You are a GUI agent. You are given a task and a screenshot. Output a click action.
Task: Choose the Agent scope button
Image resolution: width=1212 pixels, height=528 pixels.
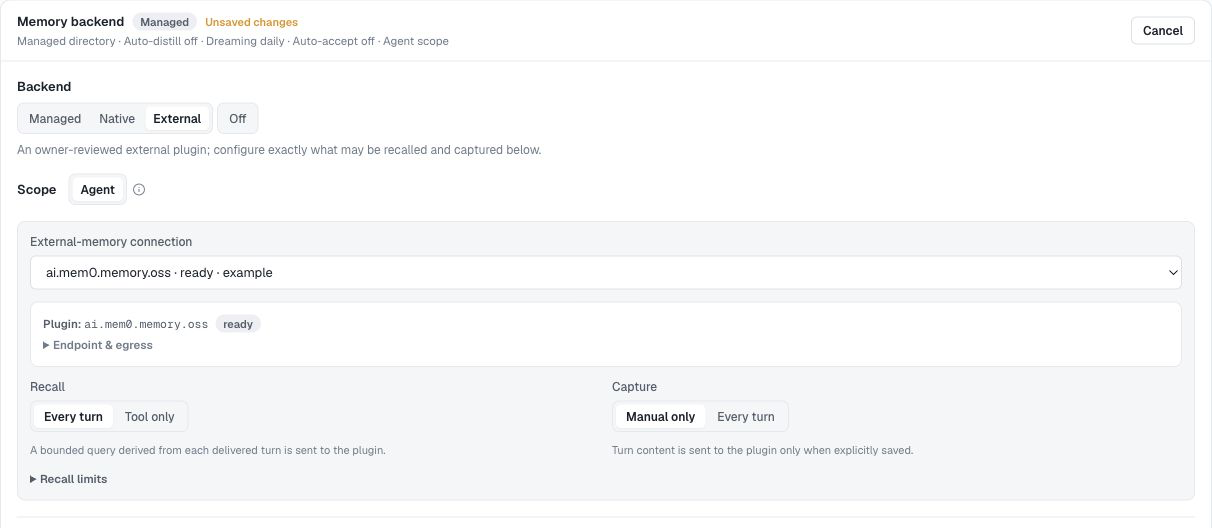point(98,190)
